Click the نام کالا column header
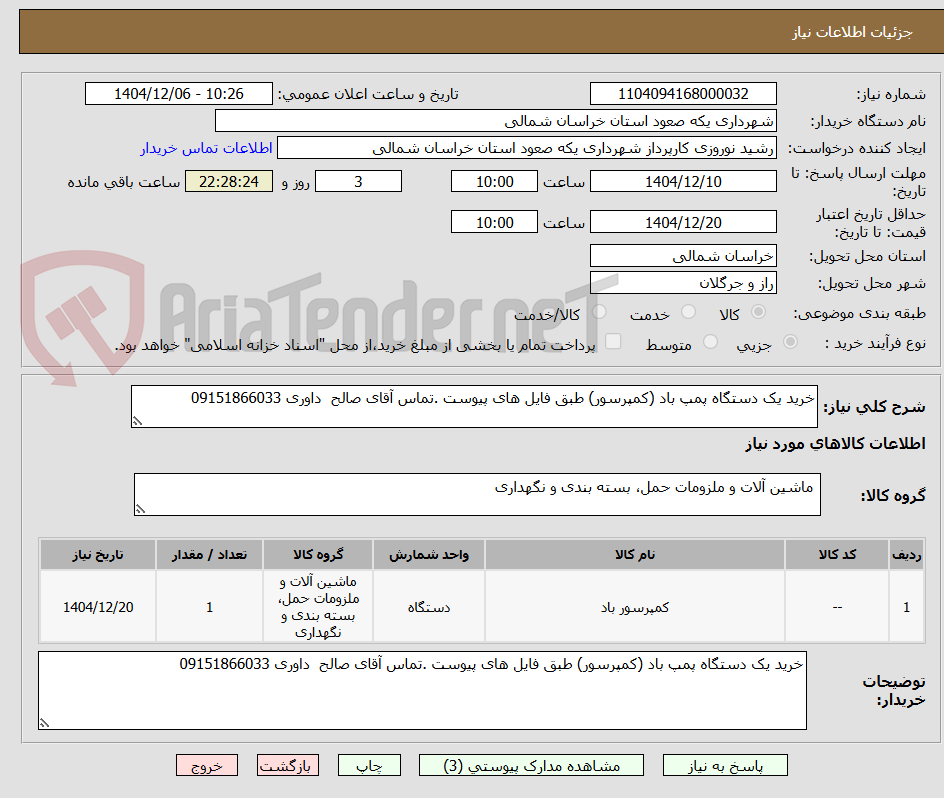The image size is (944, 798). point(635,555)
